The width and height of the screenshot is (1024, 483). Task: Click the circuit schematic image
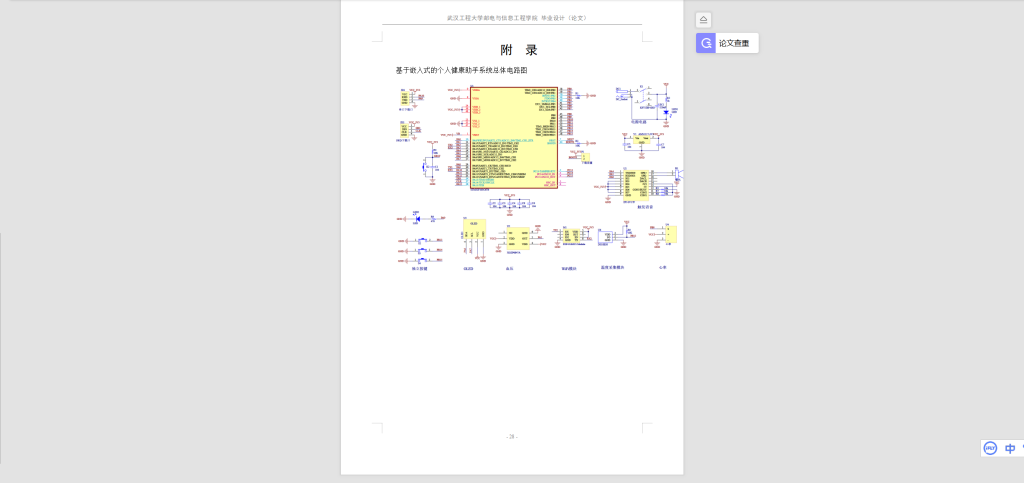point(538,177)
